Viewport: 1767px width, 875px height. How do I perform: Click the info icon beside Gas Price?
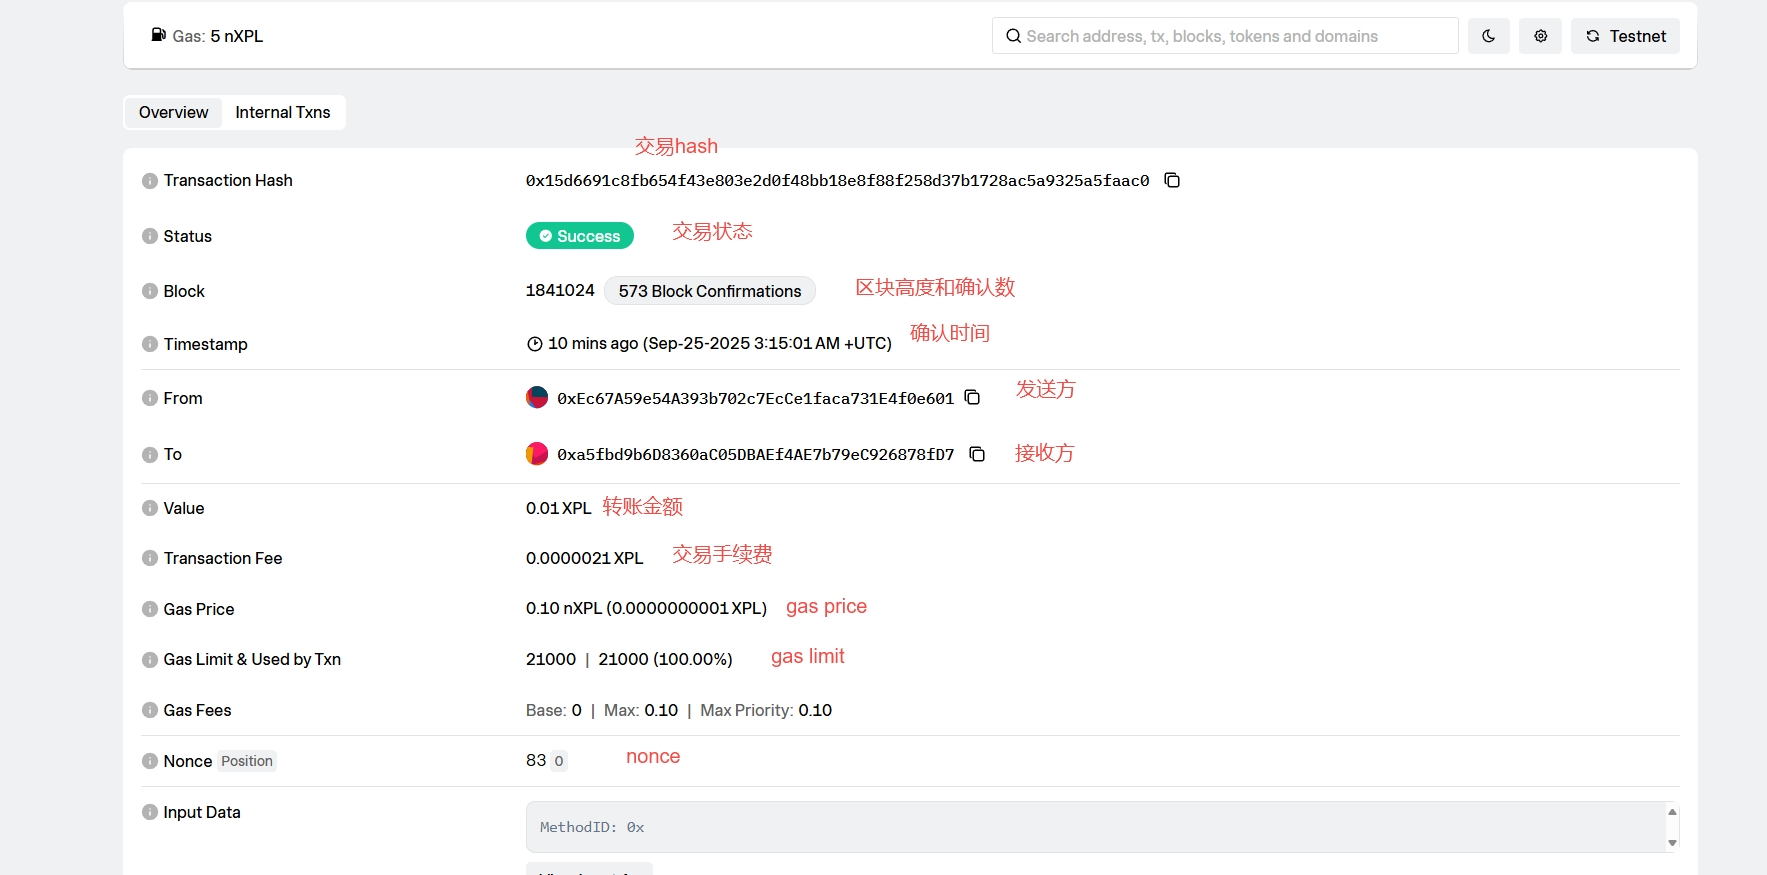[x=150, y=609]
